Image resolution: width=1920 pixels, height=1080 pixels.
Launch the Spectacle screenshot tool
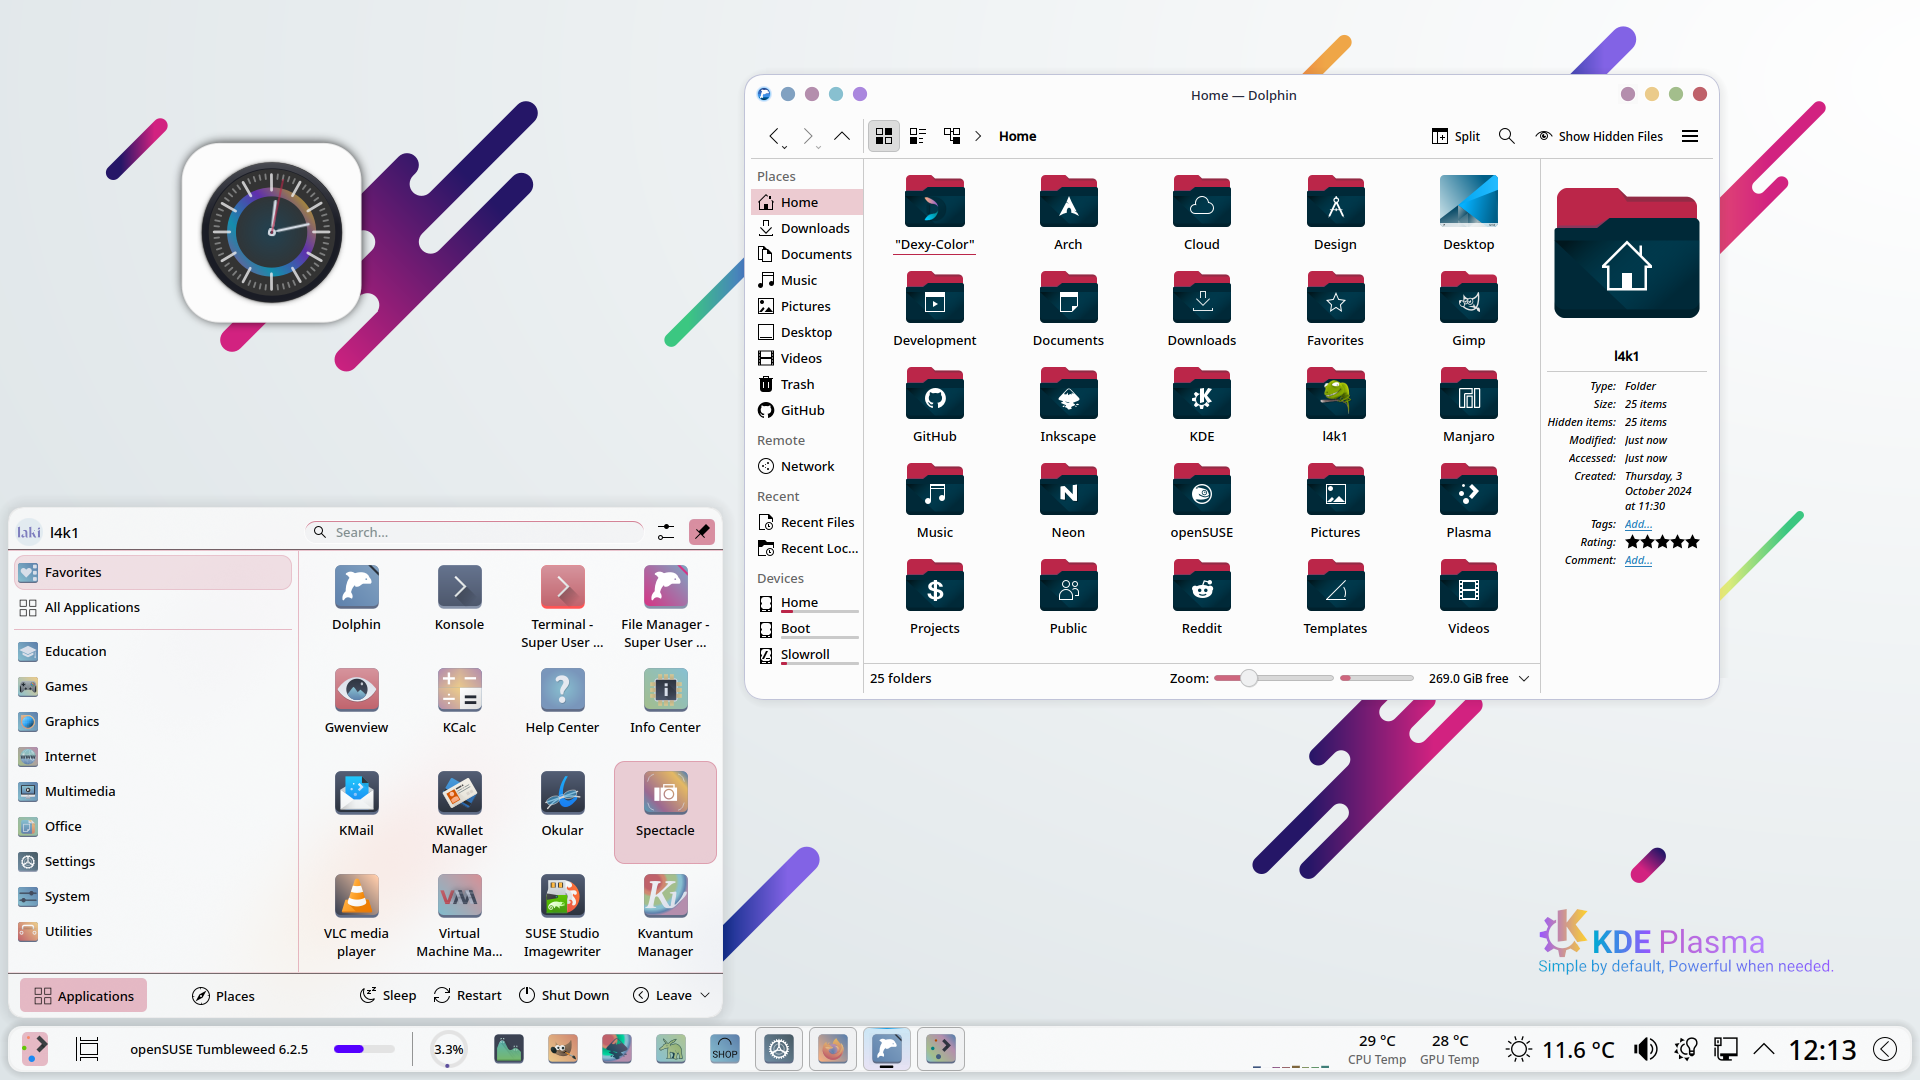coord(665,812)
